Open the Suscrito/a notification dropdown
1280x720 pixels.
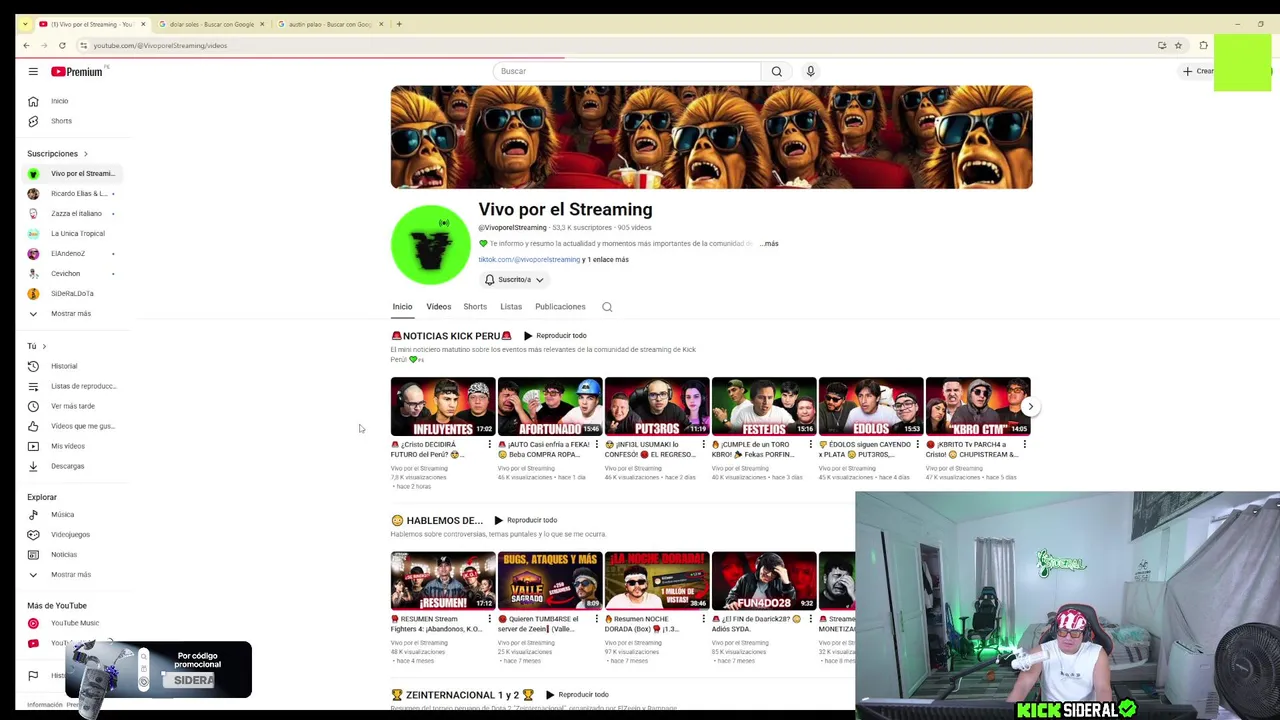click(514, 280)
